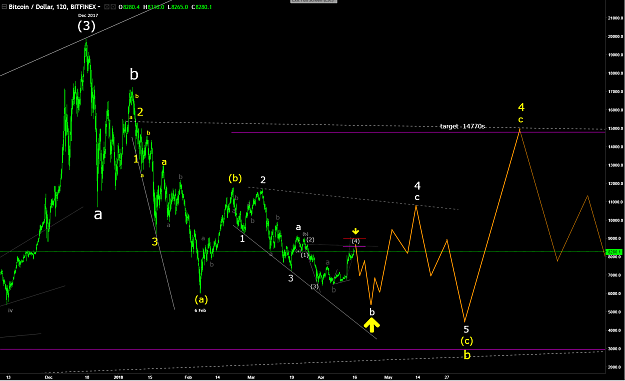Click the Dec label on the time axis
Screen dimensions: 625x381
click(x=49, y=377)
